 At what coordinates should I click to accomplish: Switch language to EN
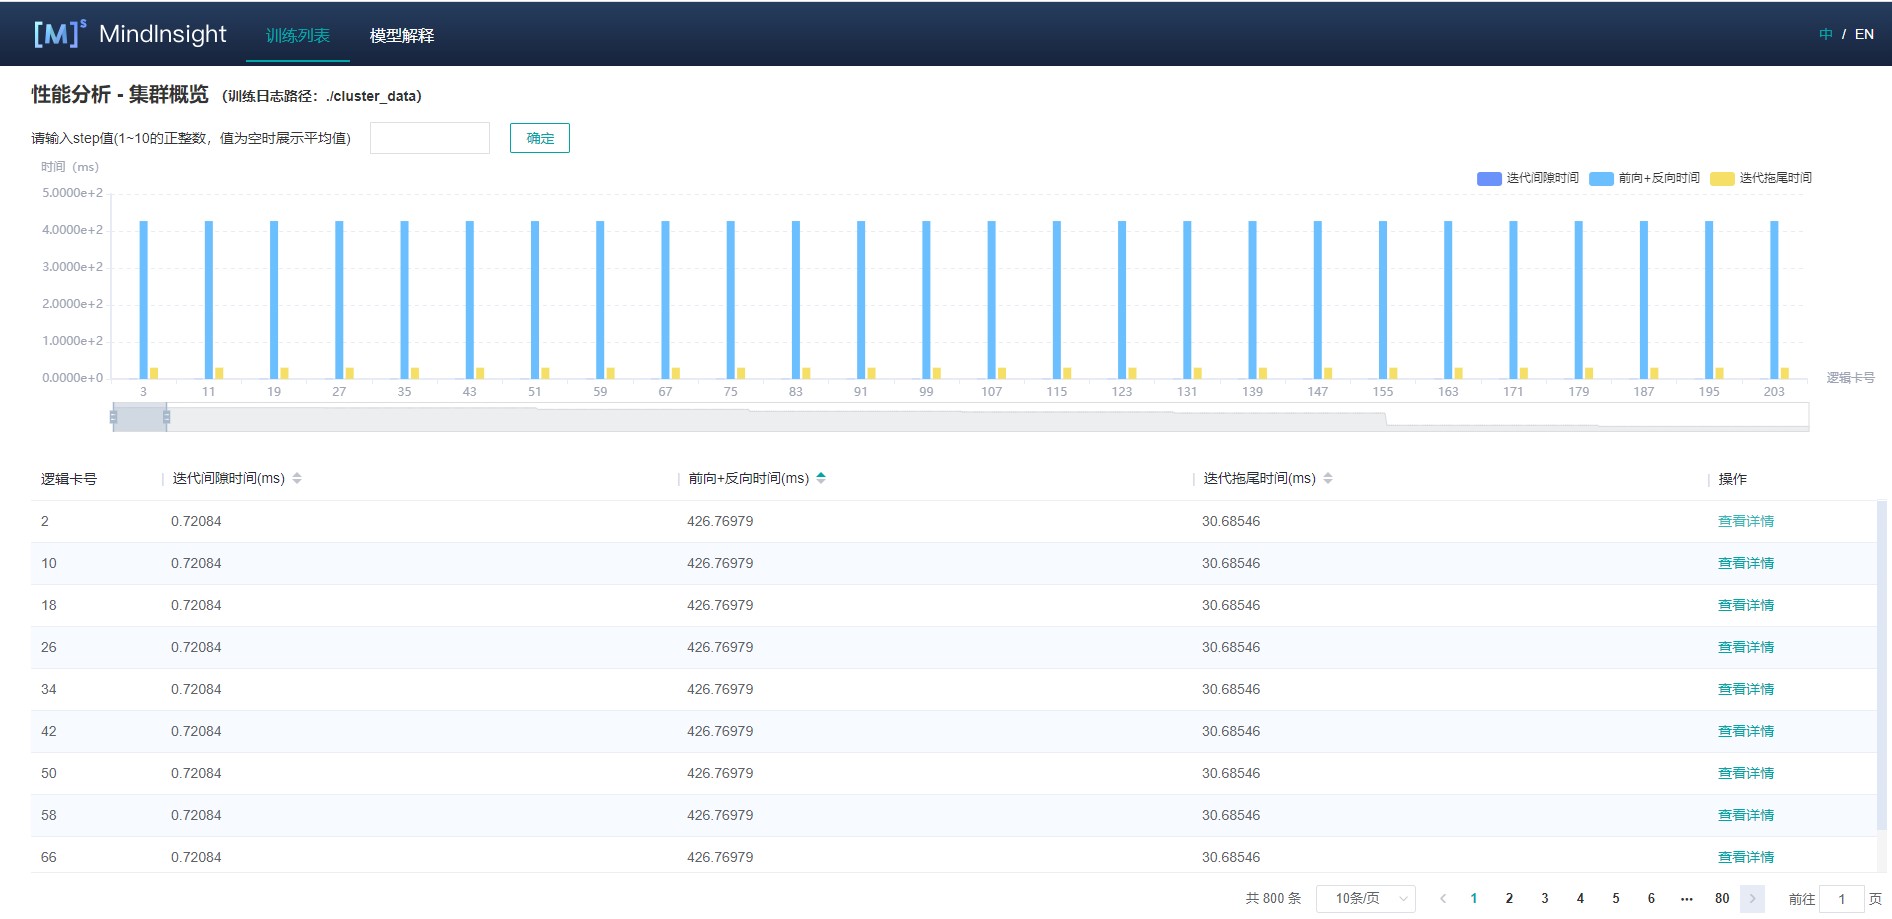[1864, 34]
